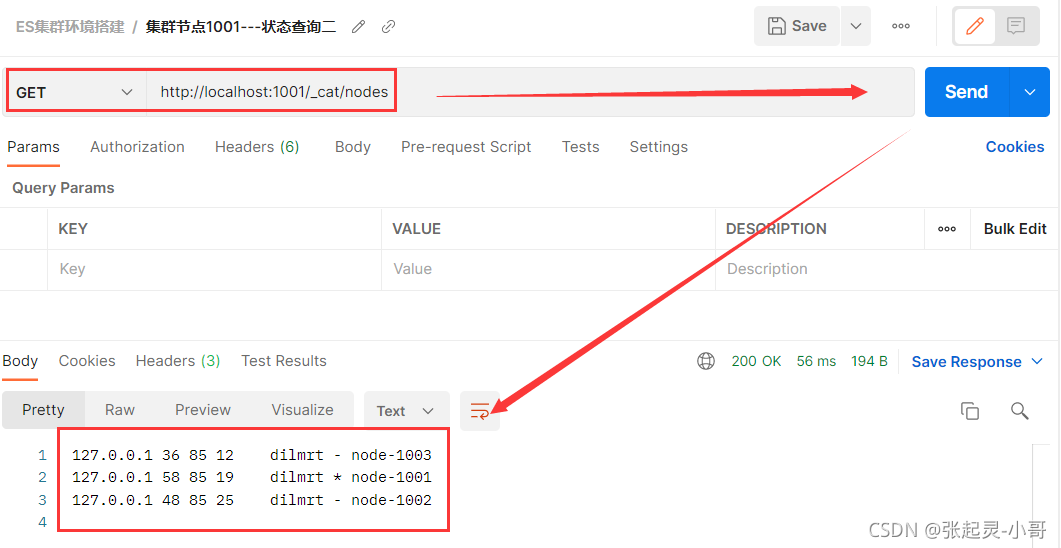Open the Save options dropdown arrow

856,26
